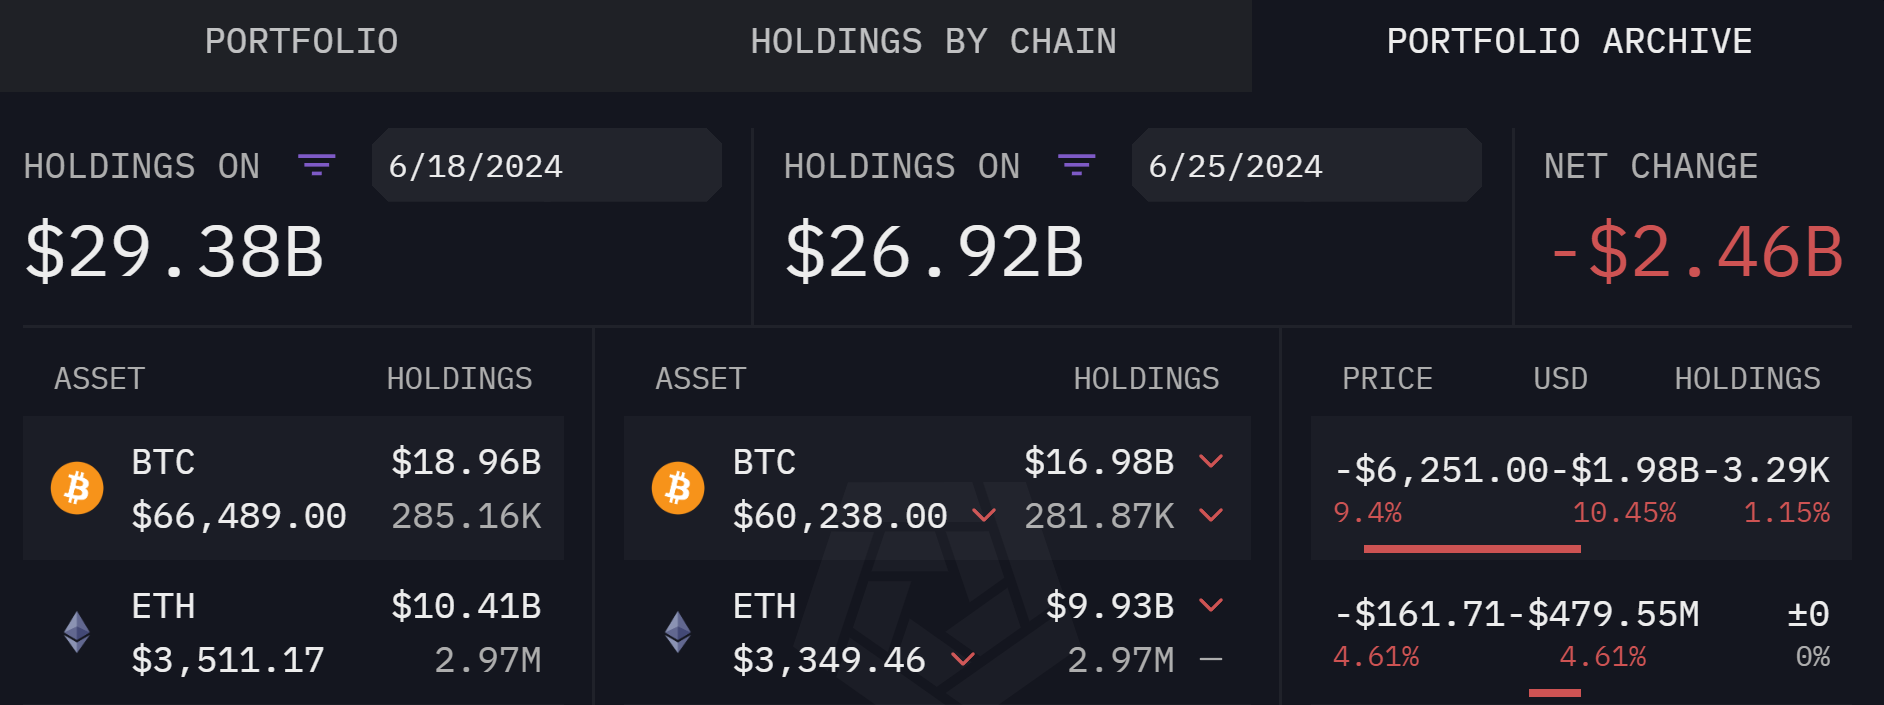1884x705 pixels.
Task: Click red down arrow beside $16.98B BTC value
Action: coord(1211,461)
